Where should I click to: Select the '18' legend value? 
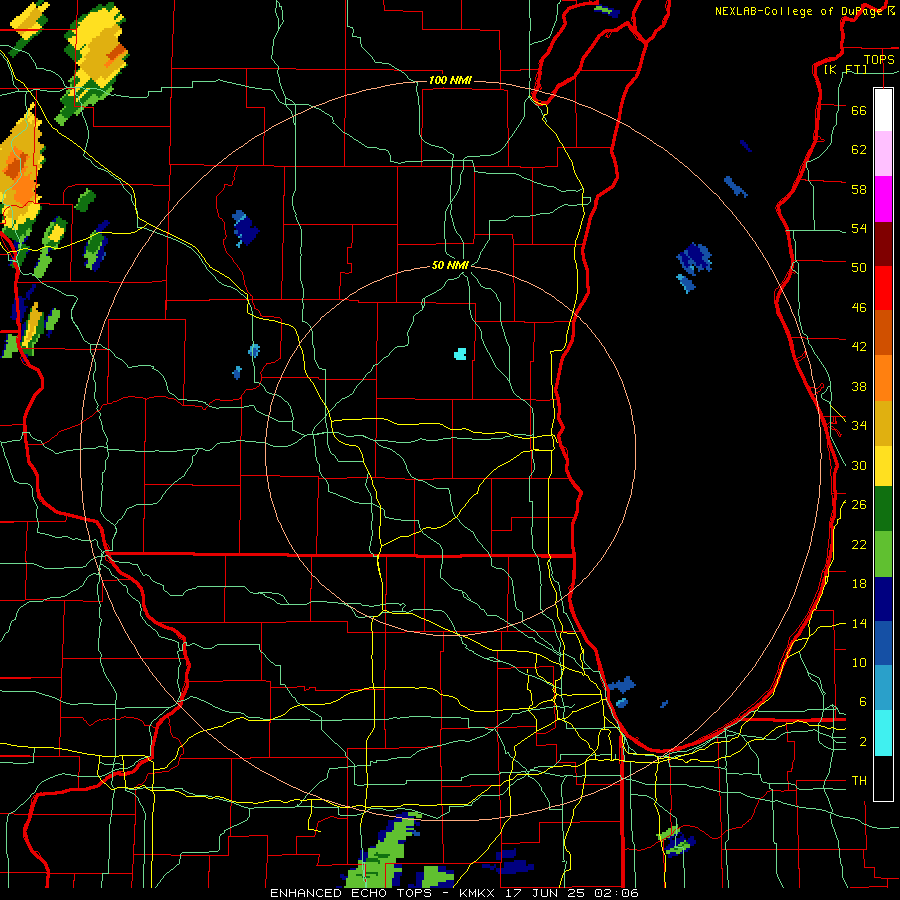[x=859, y=584]
